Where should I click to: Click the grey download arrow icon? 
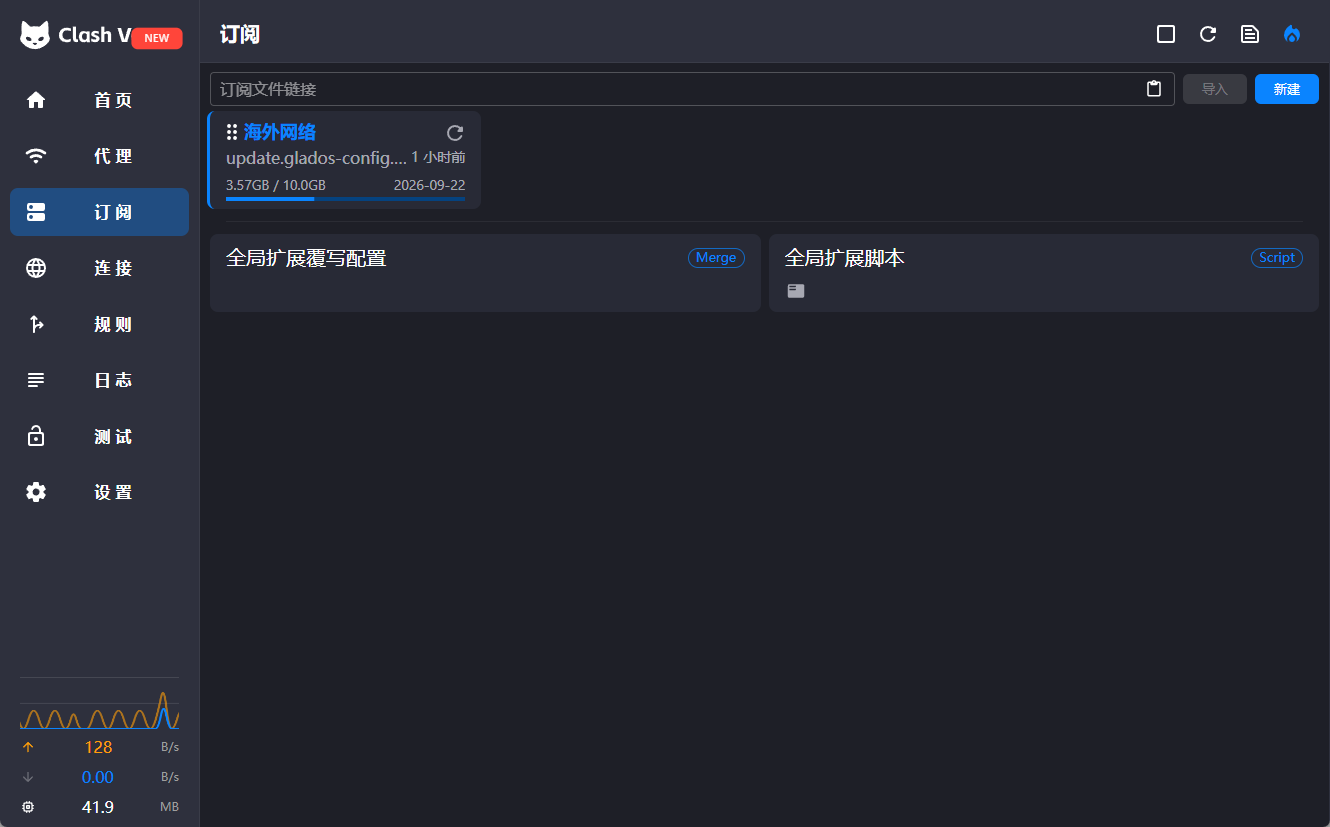click(x=28, y=777)
